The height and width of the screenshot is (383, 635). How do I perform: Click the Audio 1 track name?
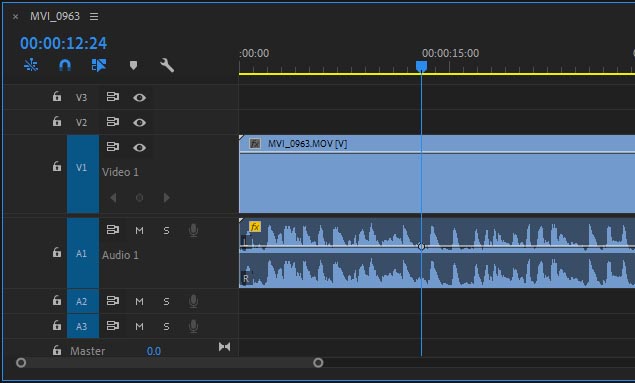[120, 255]
